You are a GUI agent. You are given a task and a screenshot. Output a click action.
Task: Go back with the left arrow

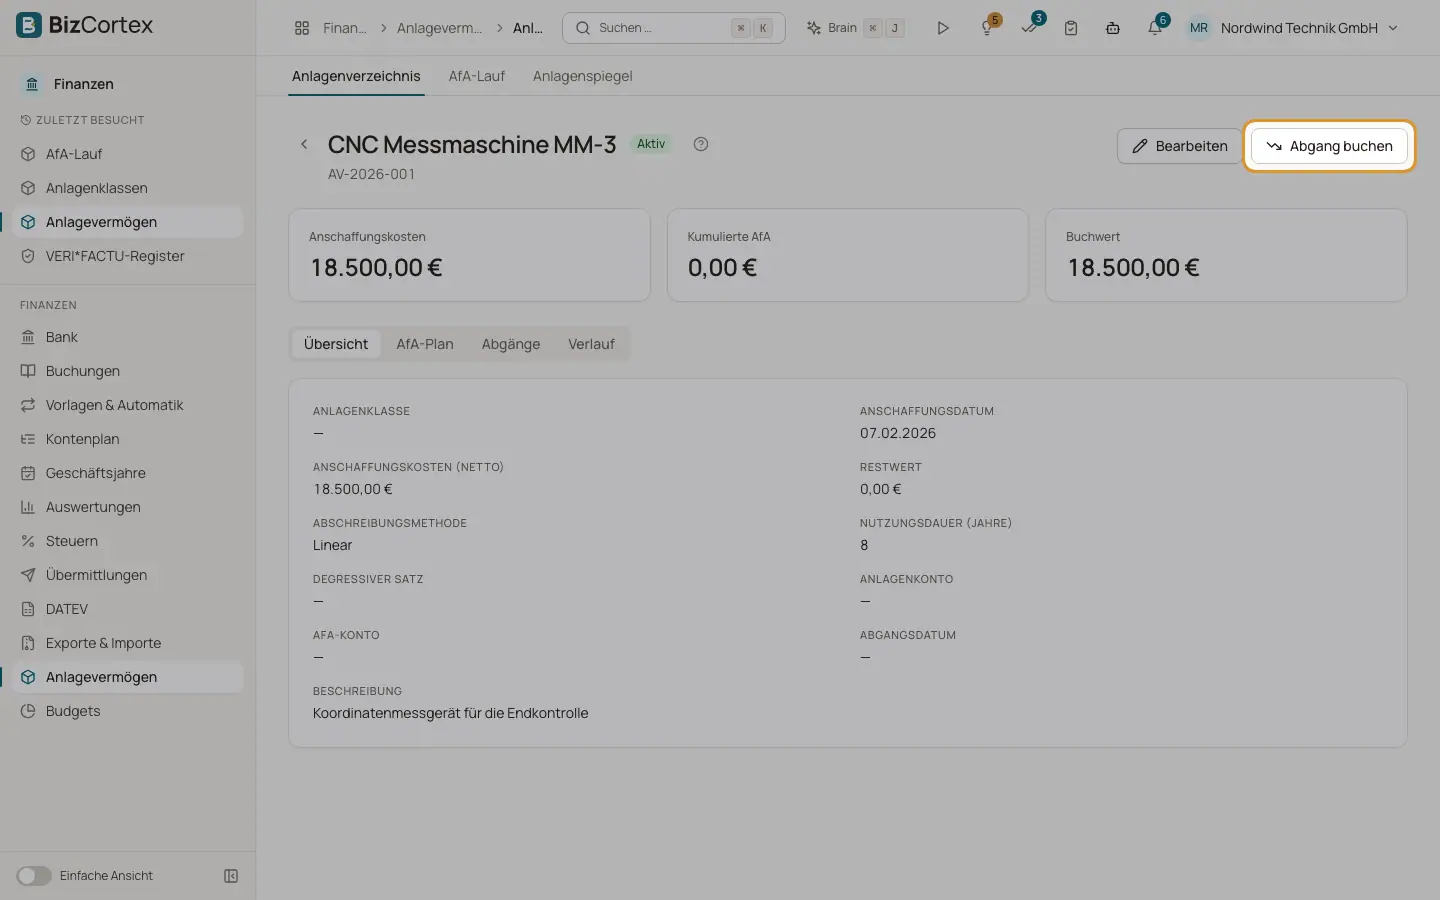pos(304,144)
